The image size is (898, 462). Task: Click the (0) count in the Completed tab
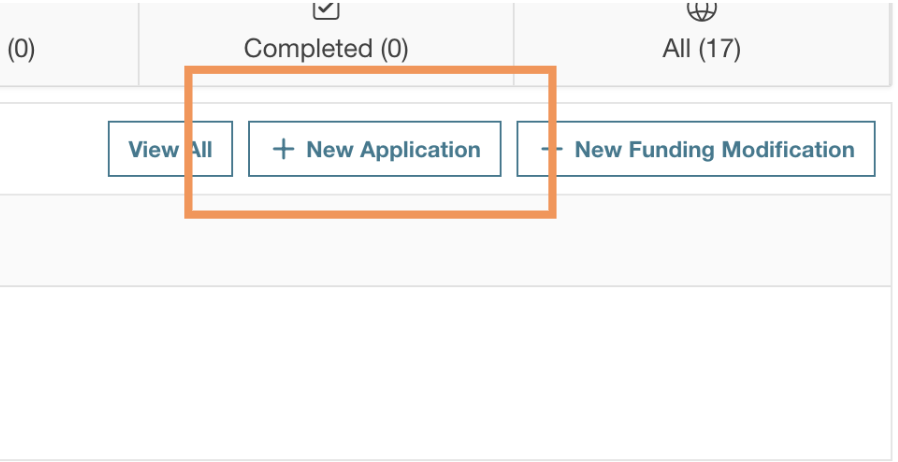tap(391, 48)
